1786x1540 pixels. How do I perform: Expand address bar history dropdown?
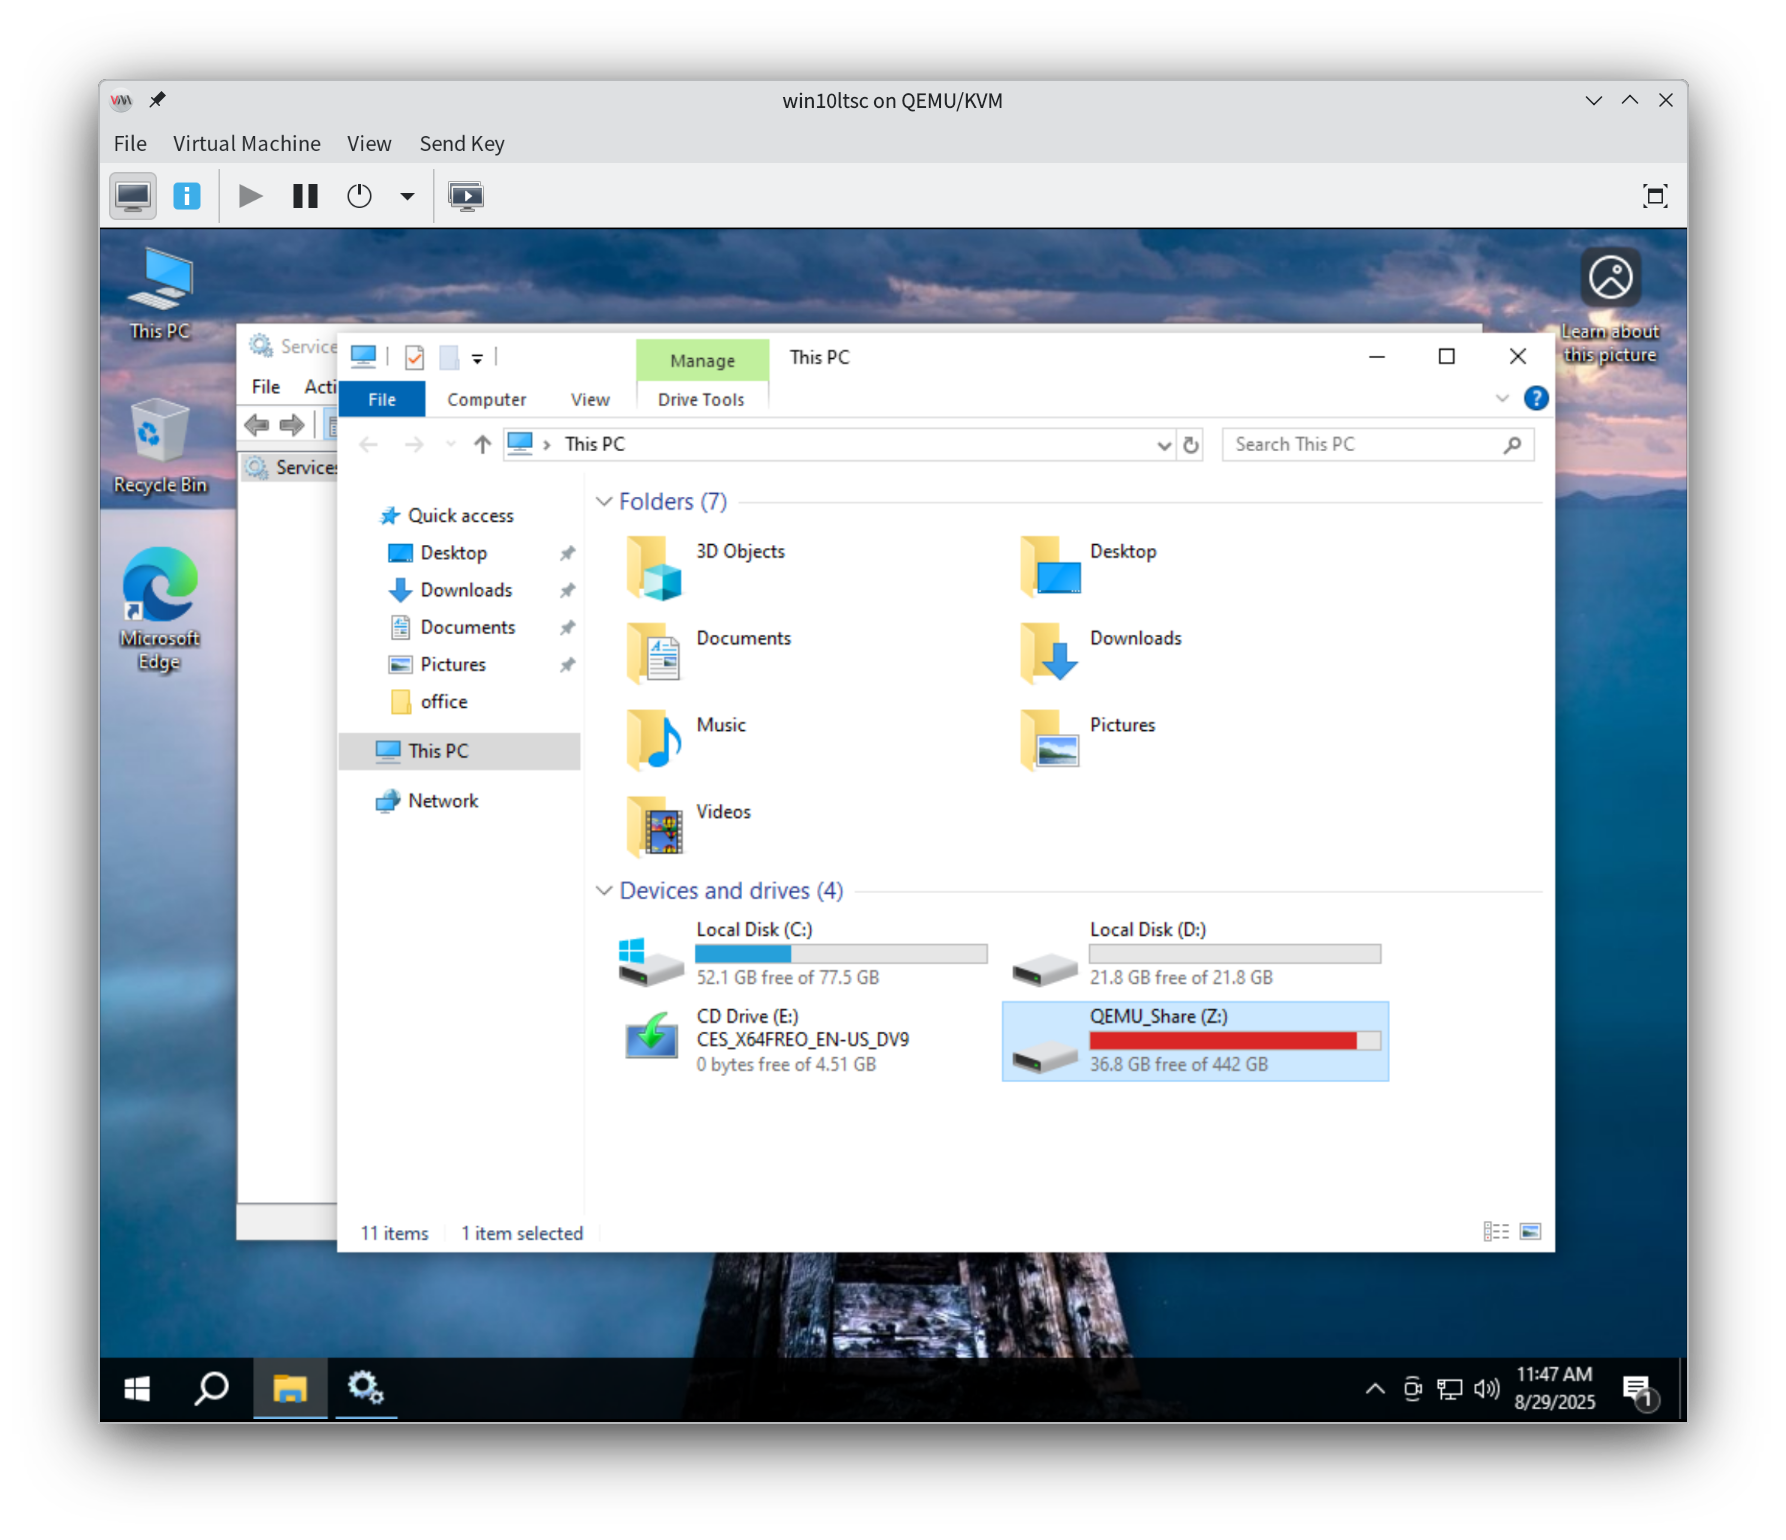(1163, 445)
